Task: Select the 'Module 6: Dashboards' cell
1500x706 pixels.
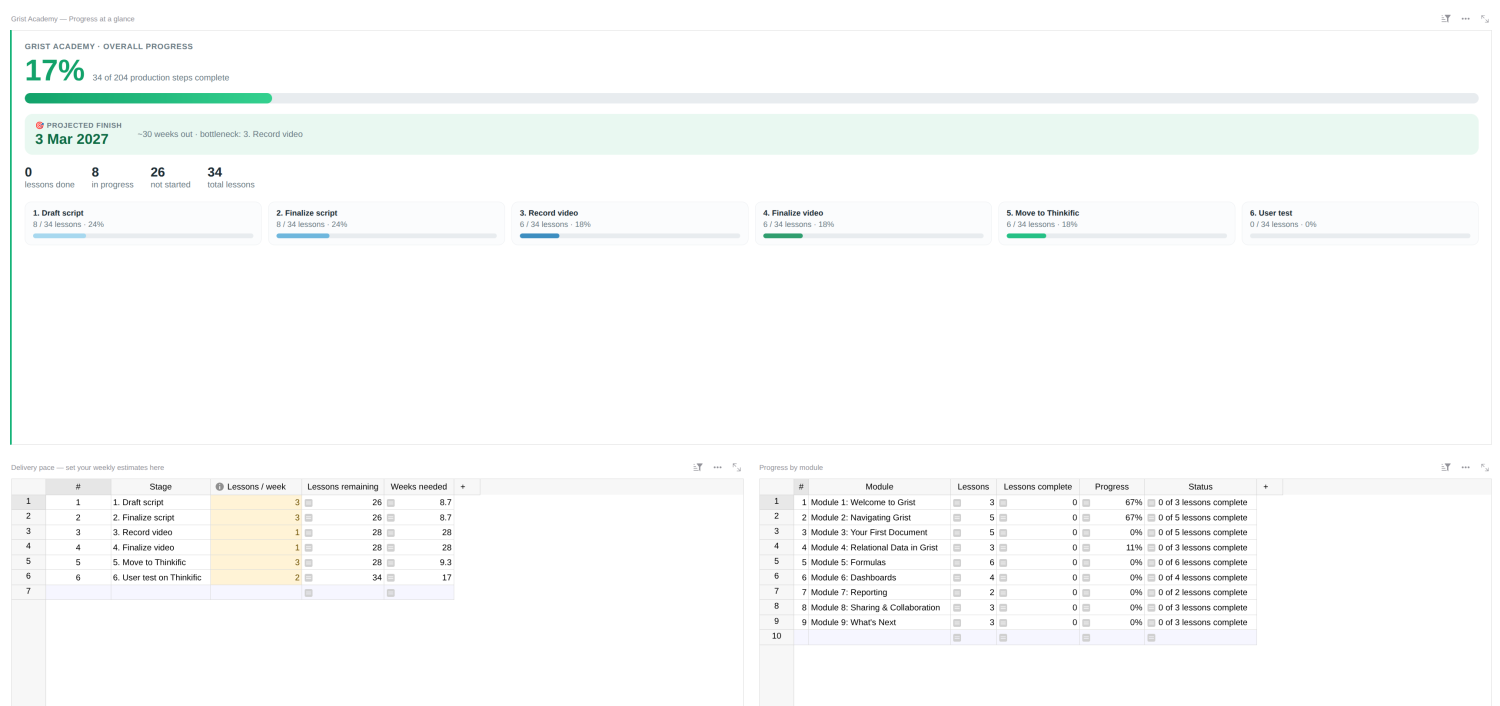Action: [x=880, y=578]
